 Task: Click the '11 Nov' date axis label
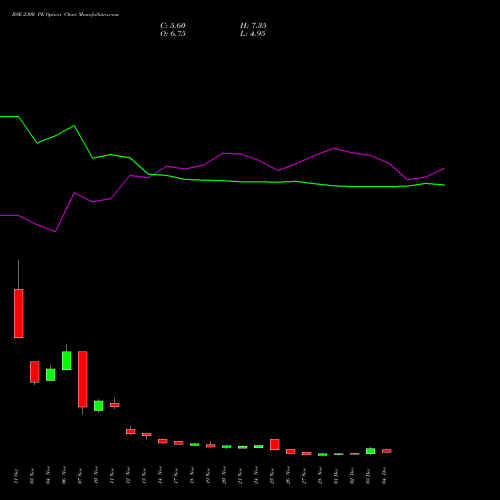112,476
